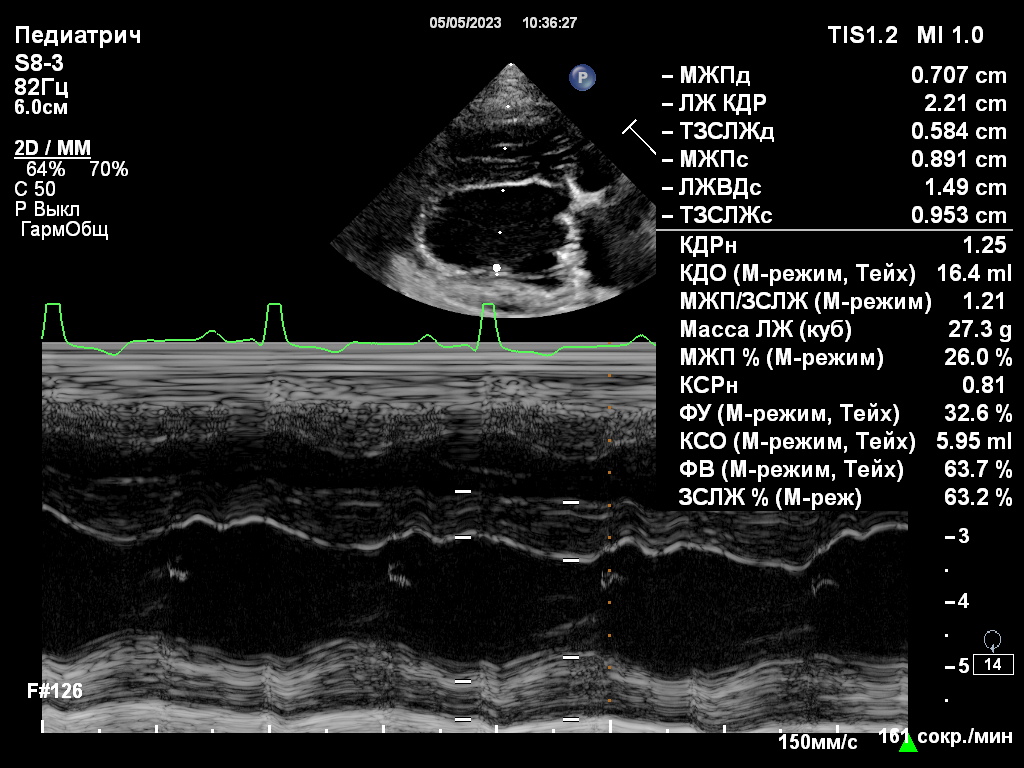Click the depth scale marker 4

pyautogui.click(x=963, y=601)
